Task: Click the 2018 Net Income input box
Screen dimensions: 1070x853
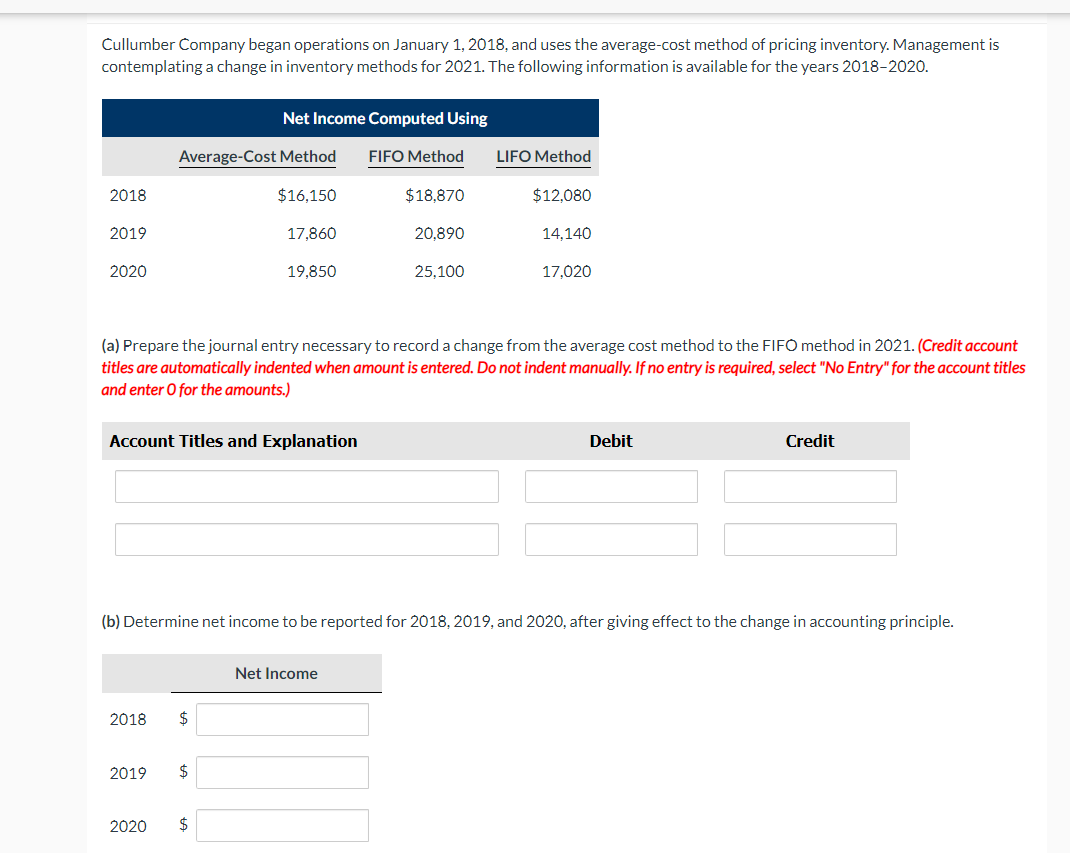Action: [282, 719]
